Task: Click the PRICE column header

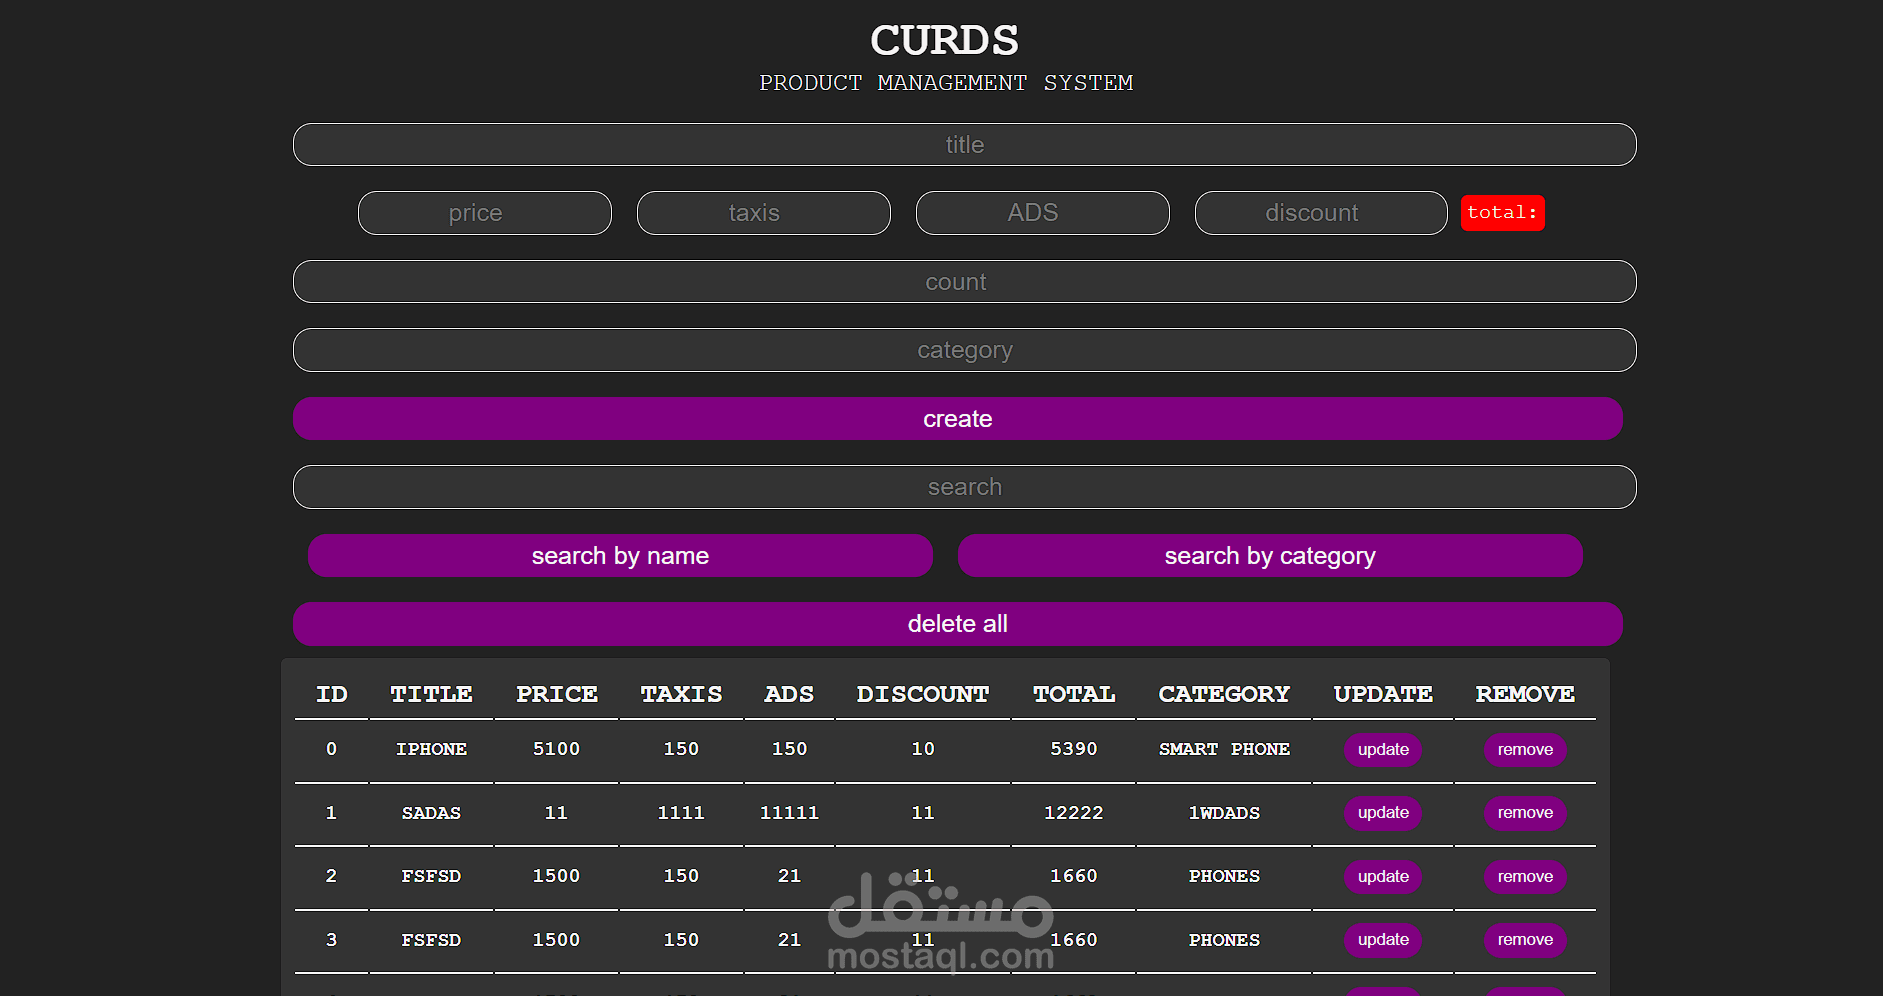Action: 556,693
